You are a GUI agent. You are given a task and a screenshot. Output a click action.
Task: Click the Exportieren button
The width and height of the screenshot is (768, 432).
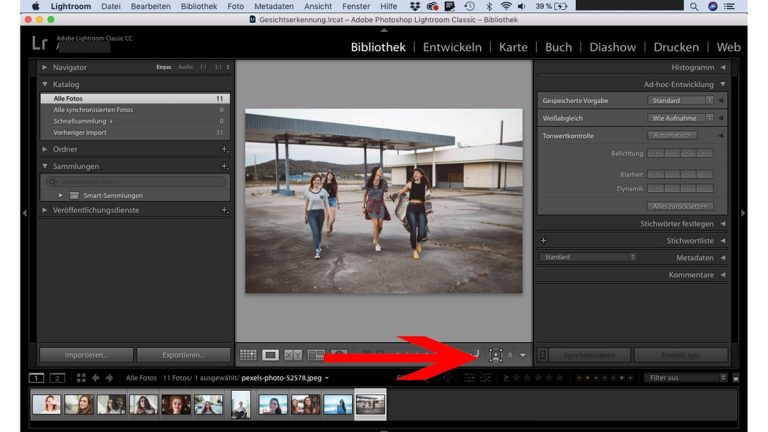click(183, 354)
